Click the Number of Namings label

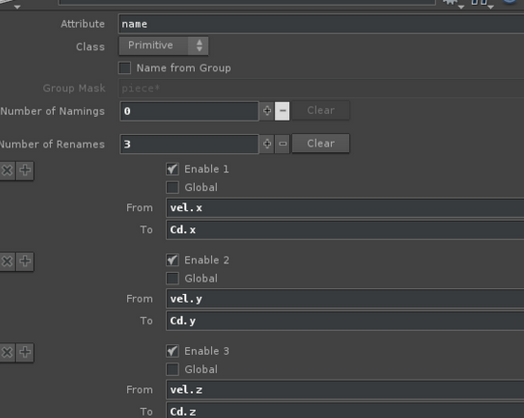coord(52,111)
